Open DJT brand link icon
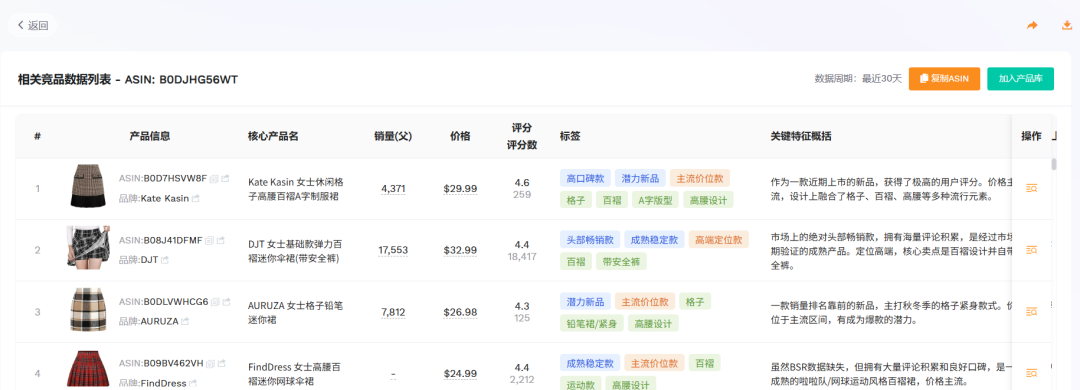The image size is (1080, 390). click(x=165, y=260)
